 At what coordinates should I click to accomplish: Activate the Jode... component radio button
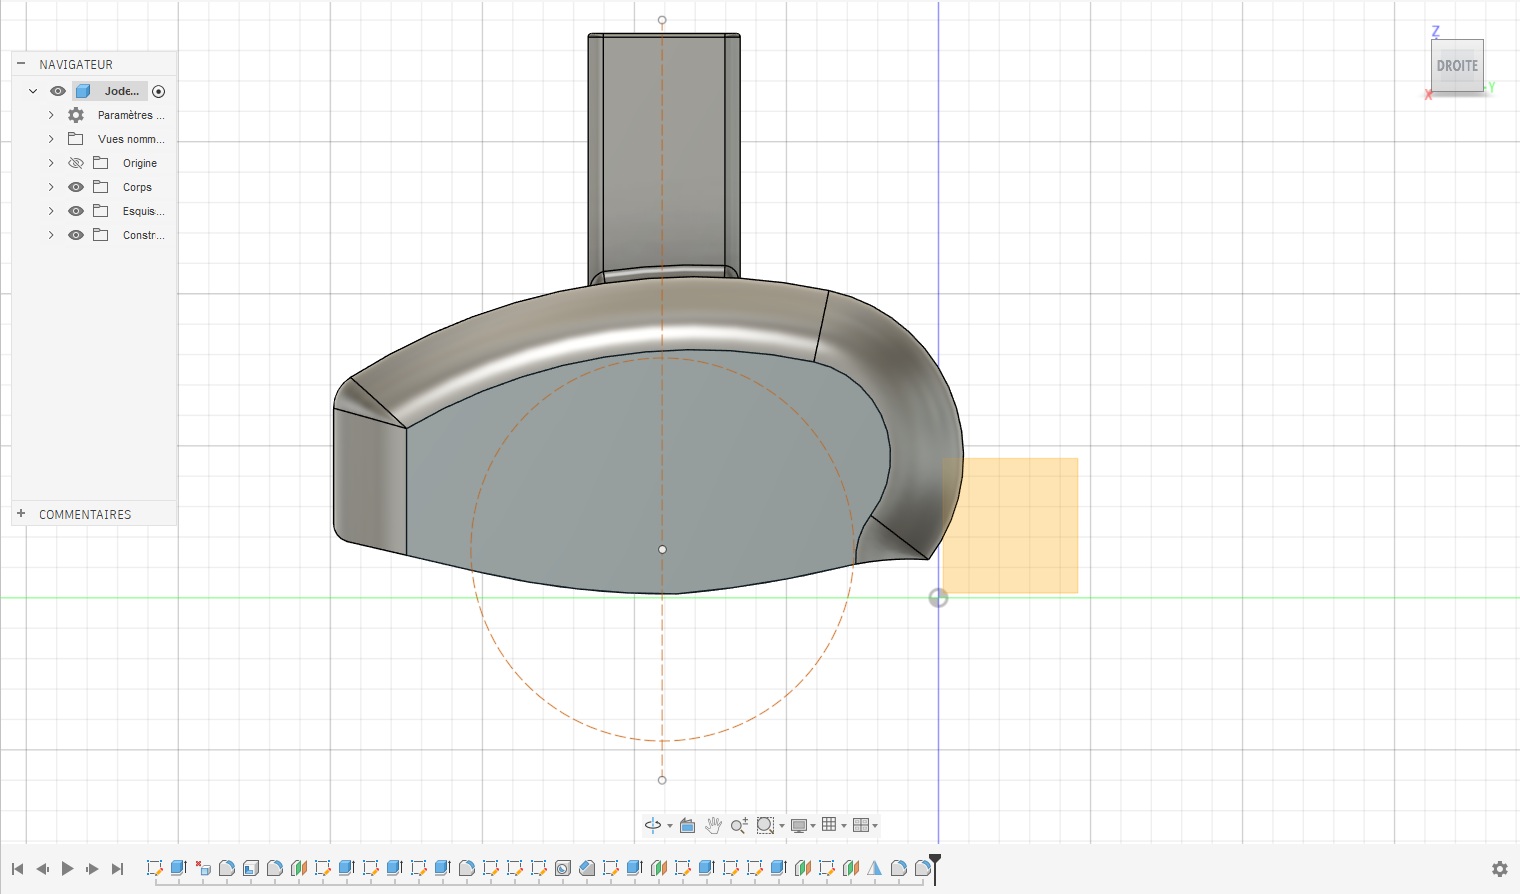[158, 91]
